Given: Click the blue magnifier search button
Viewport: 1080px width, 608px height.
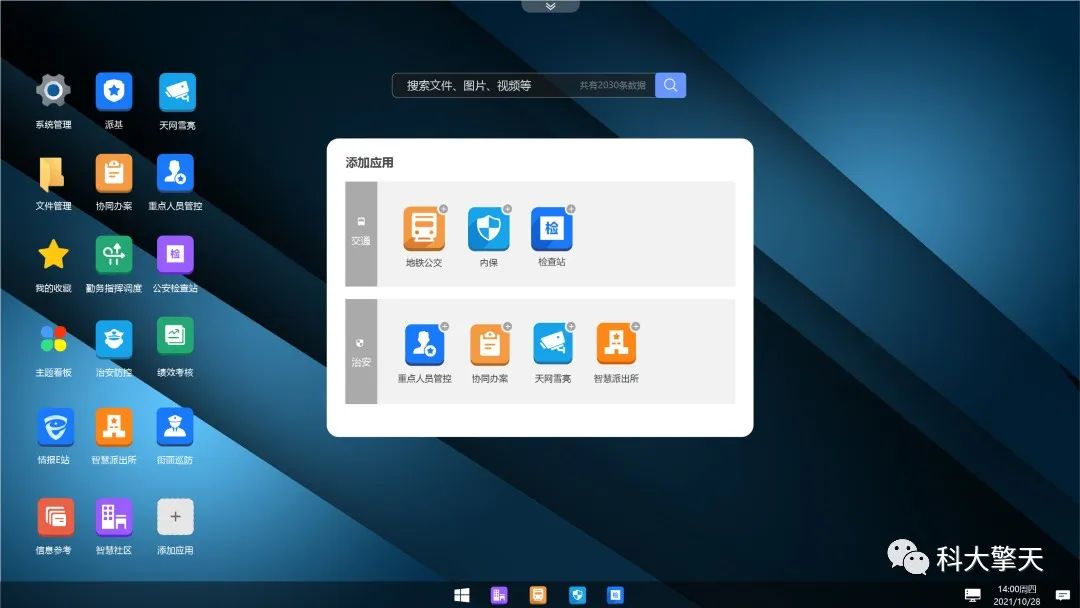Looking at the screenshot, I should pyautogui.click(x=670, y=85).
